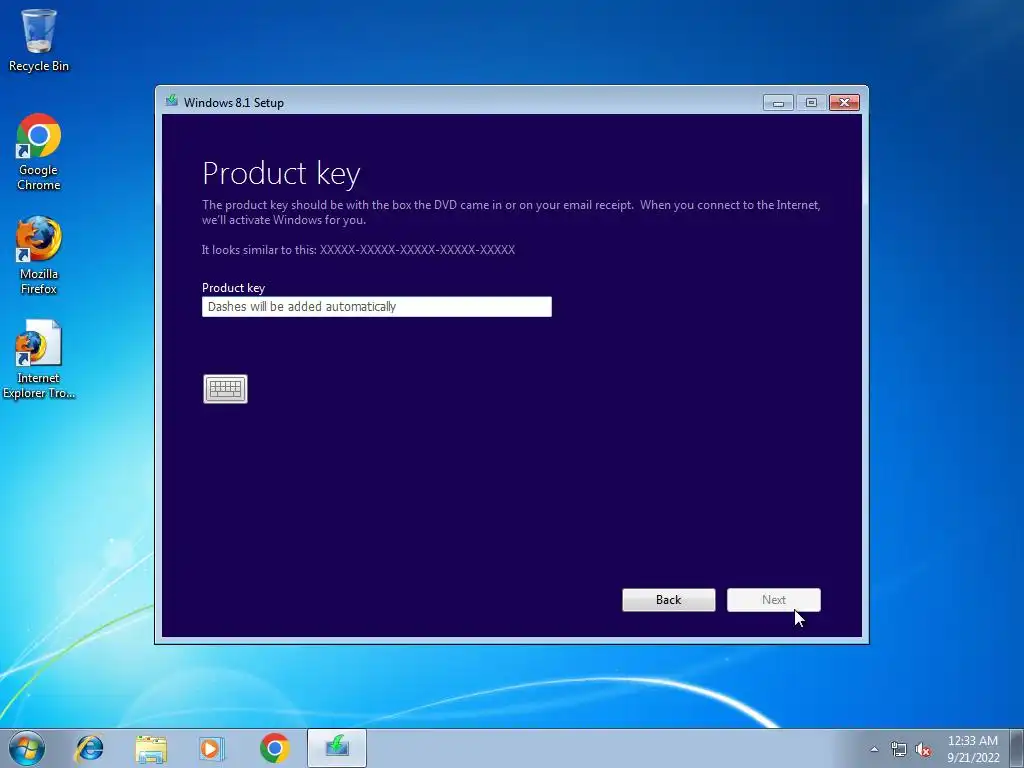Click the Setup title bar icon
Image resolution: width=1024 pixels, height=768 pixels.
172,101
